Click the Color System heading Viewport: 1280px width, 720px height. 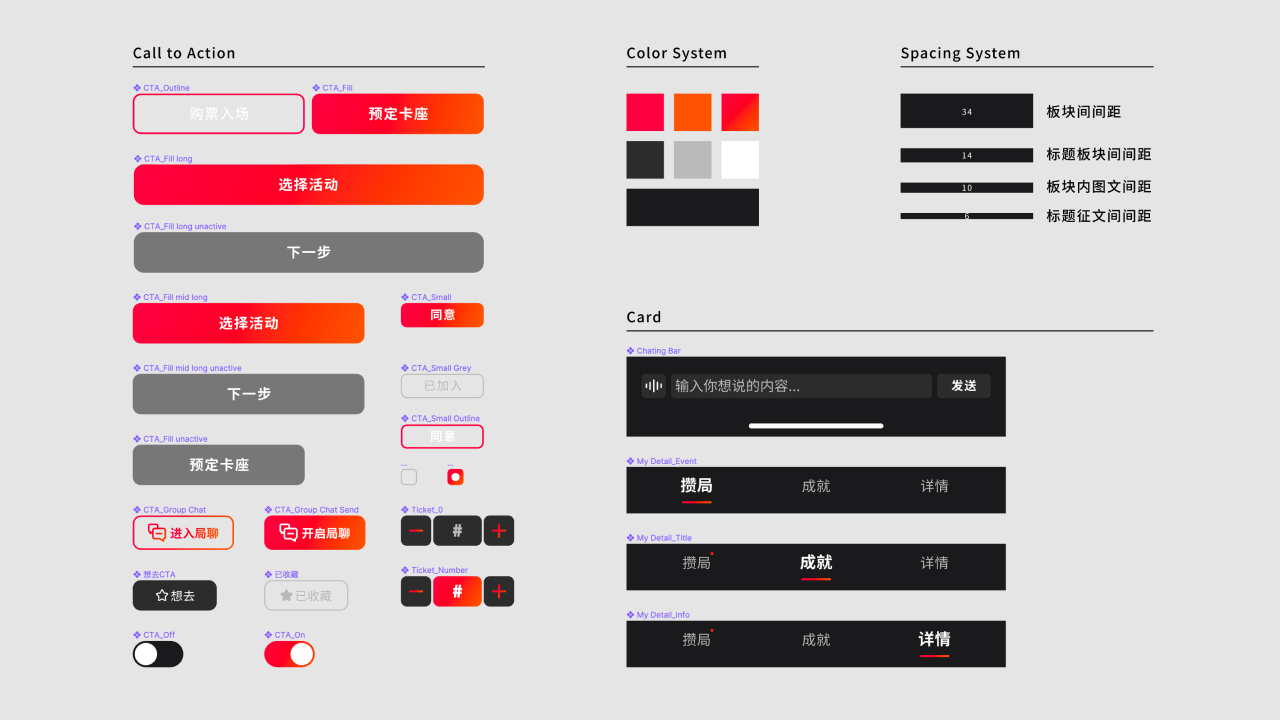click(677, 53)
